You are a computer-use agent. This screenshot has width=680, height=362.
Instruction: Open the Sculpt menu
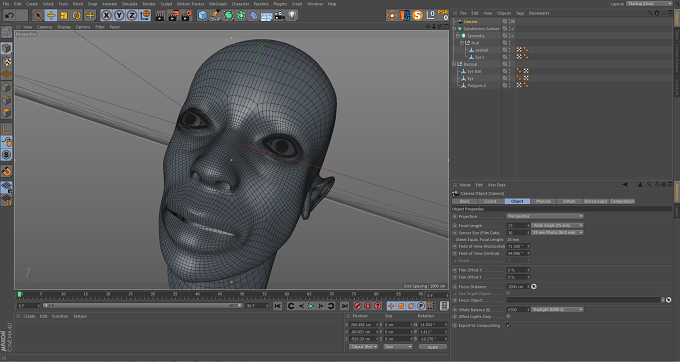167,4
